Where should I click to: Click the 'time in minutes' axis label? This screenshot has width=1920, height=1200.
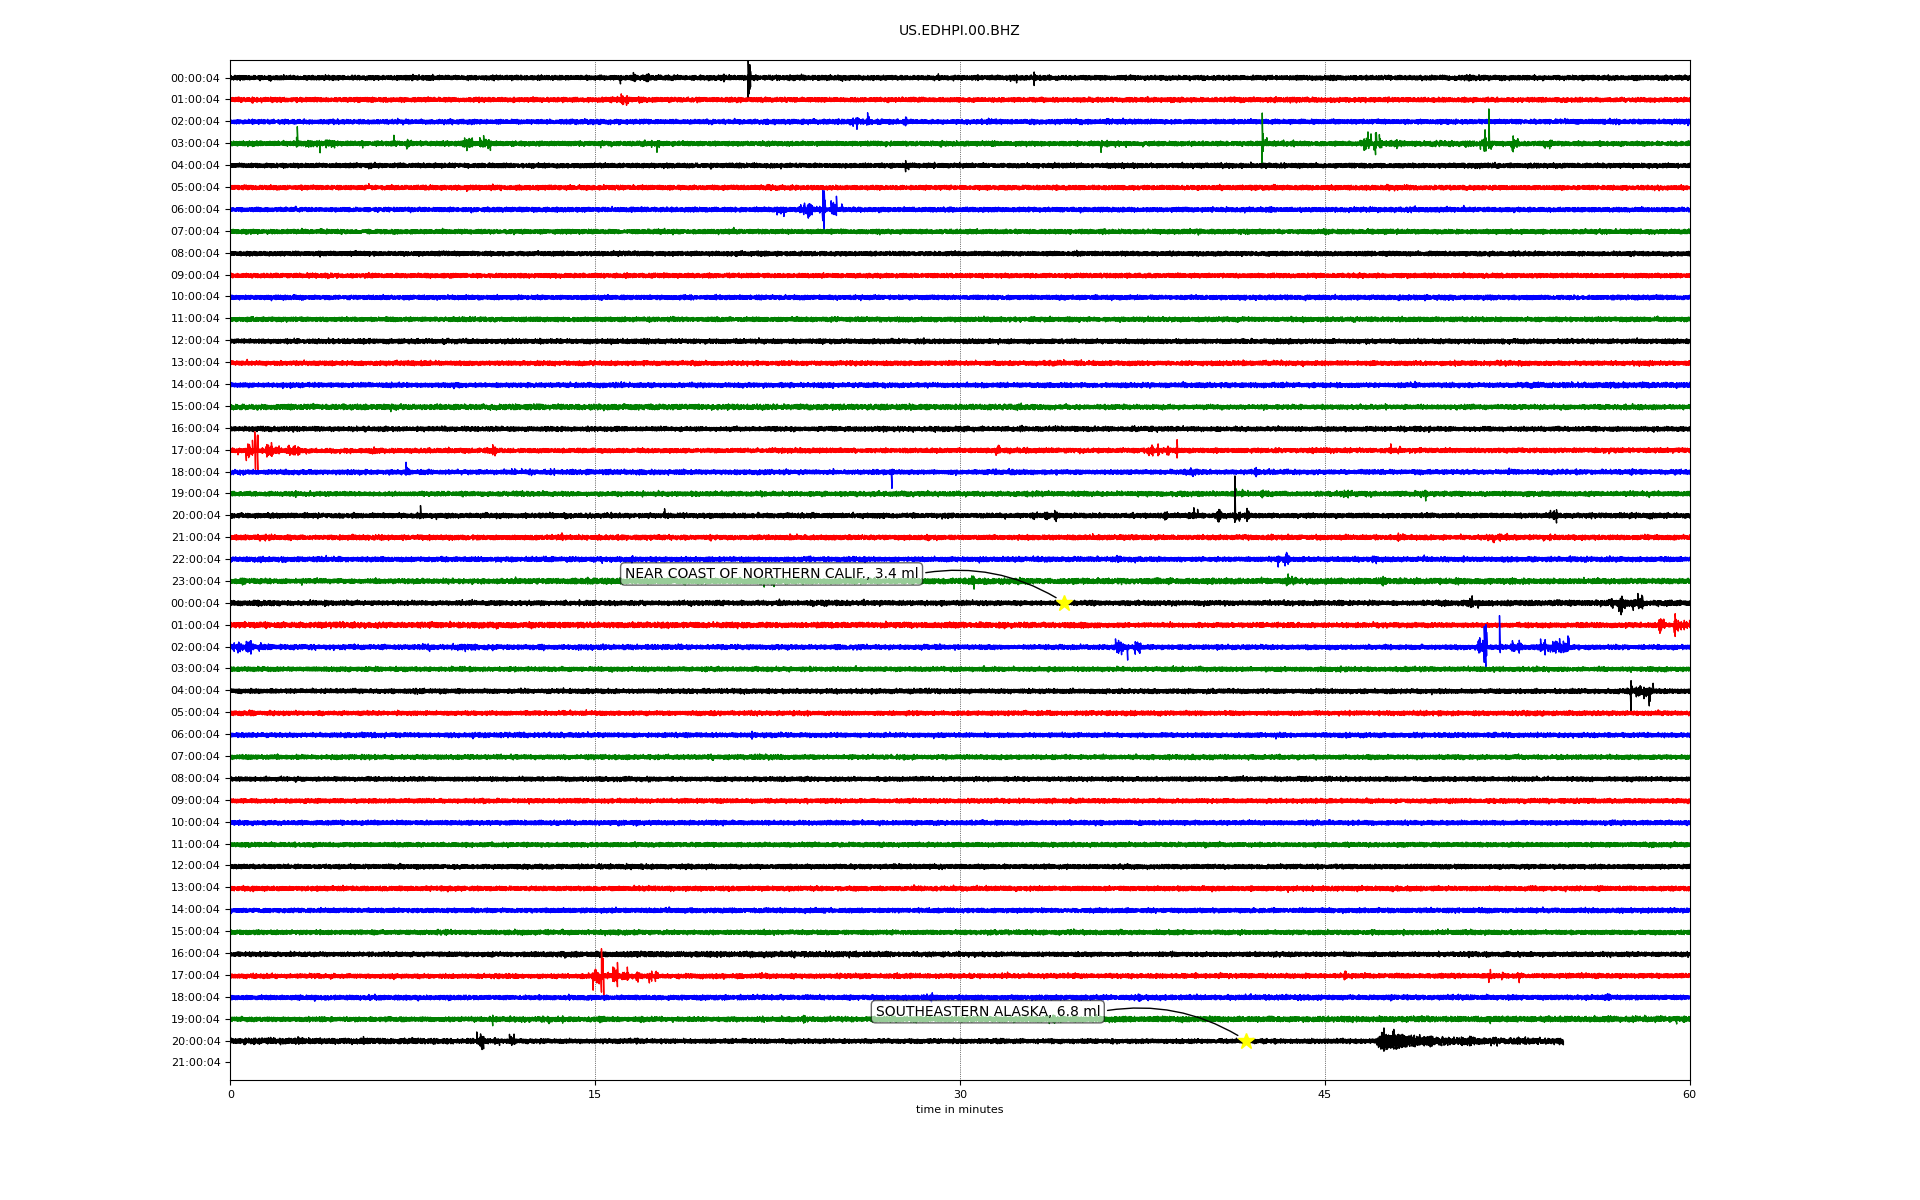point(959,1110)
